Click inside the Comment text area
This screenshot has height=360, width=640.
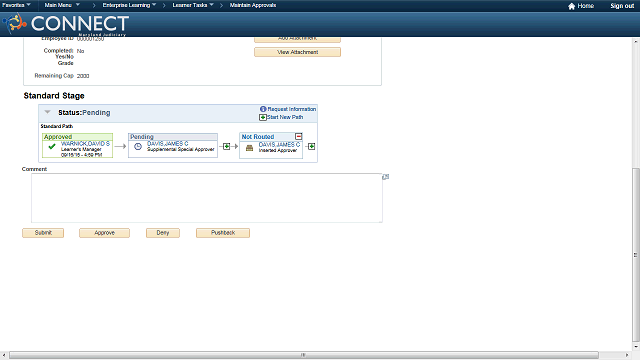(207, 198)
